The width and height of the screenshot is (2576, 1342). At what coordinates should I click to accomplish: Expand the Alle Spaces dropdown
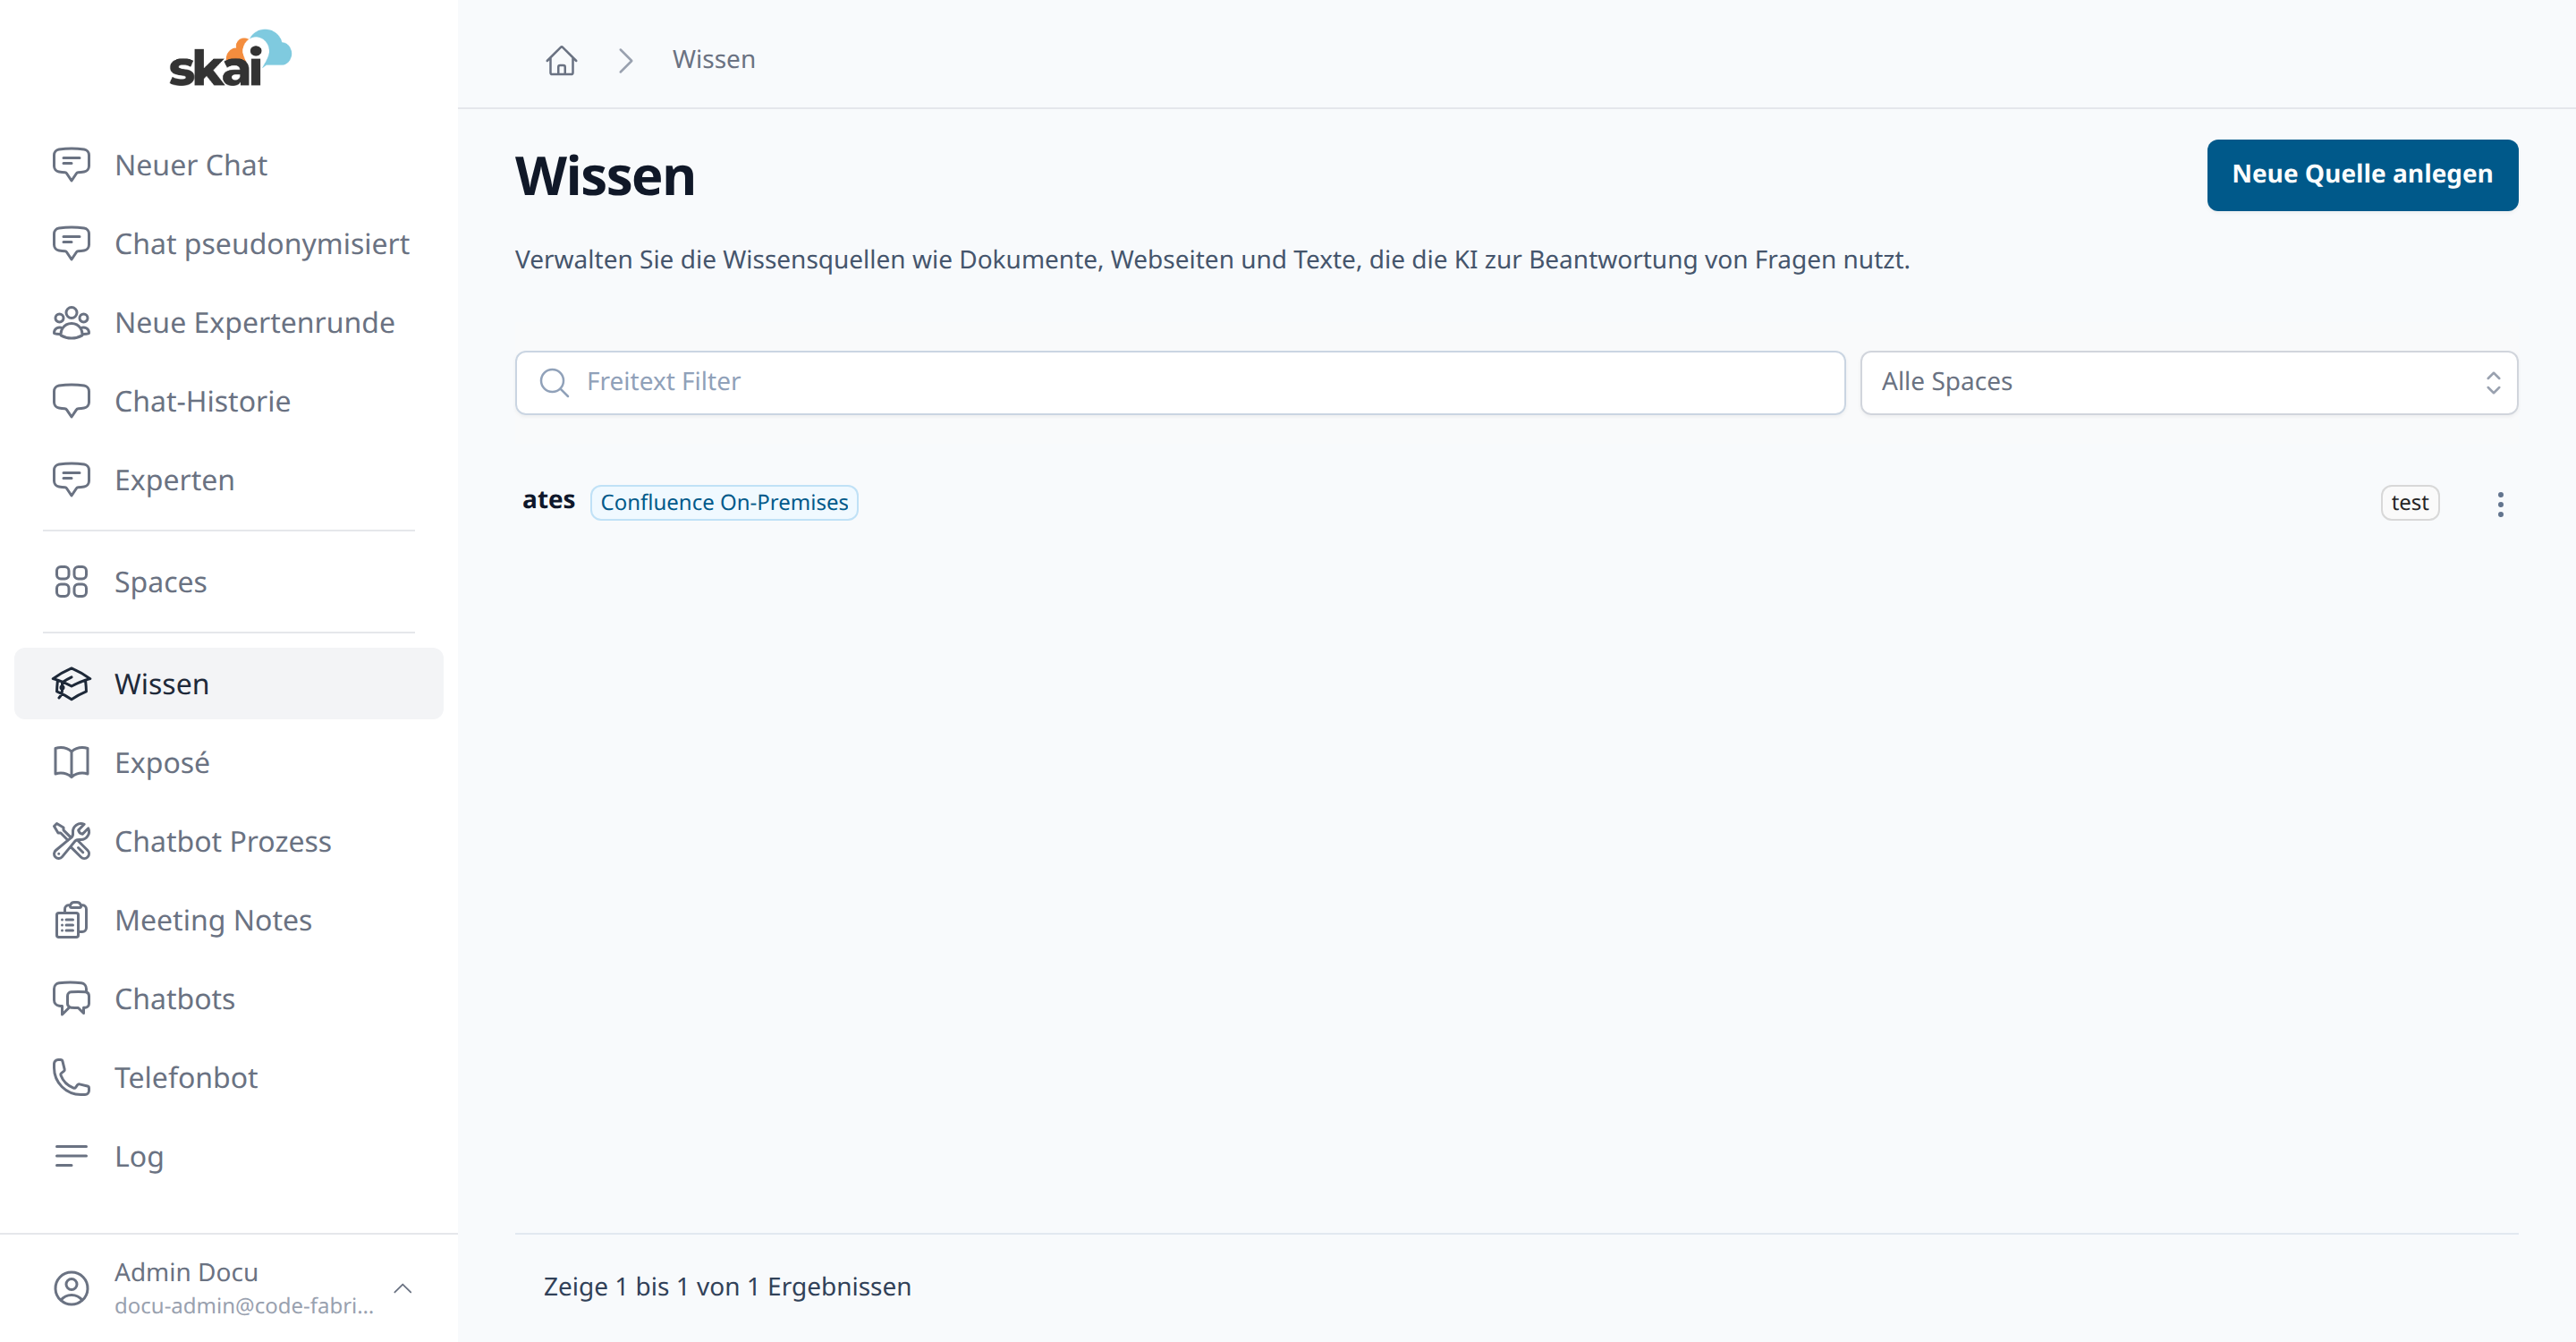2188,383
